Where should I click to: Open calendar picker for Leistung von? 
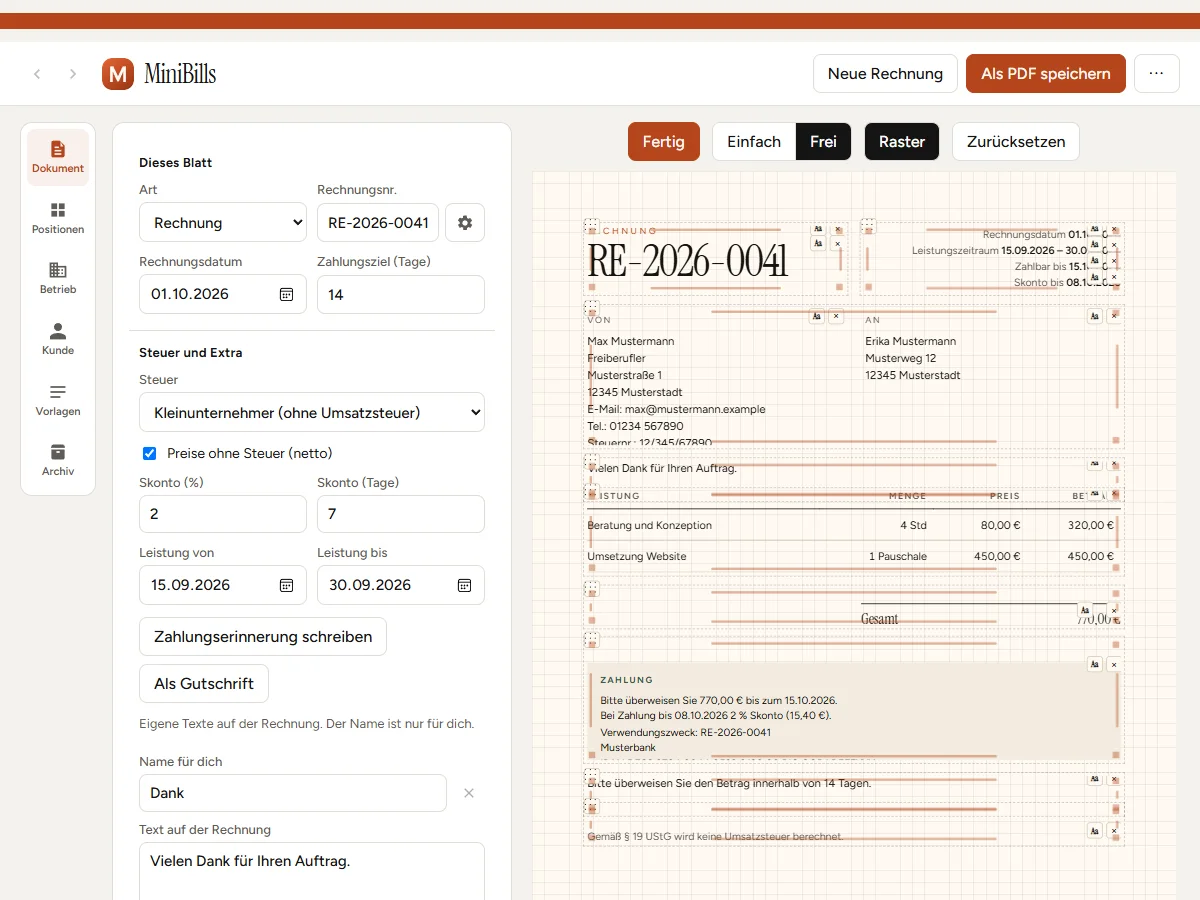coord(286,585)
